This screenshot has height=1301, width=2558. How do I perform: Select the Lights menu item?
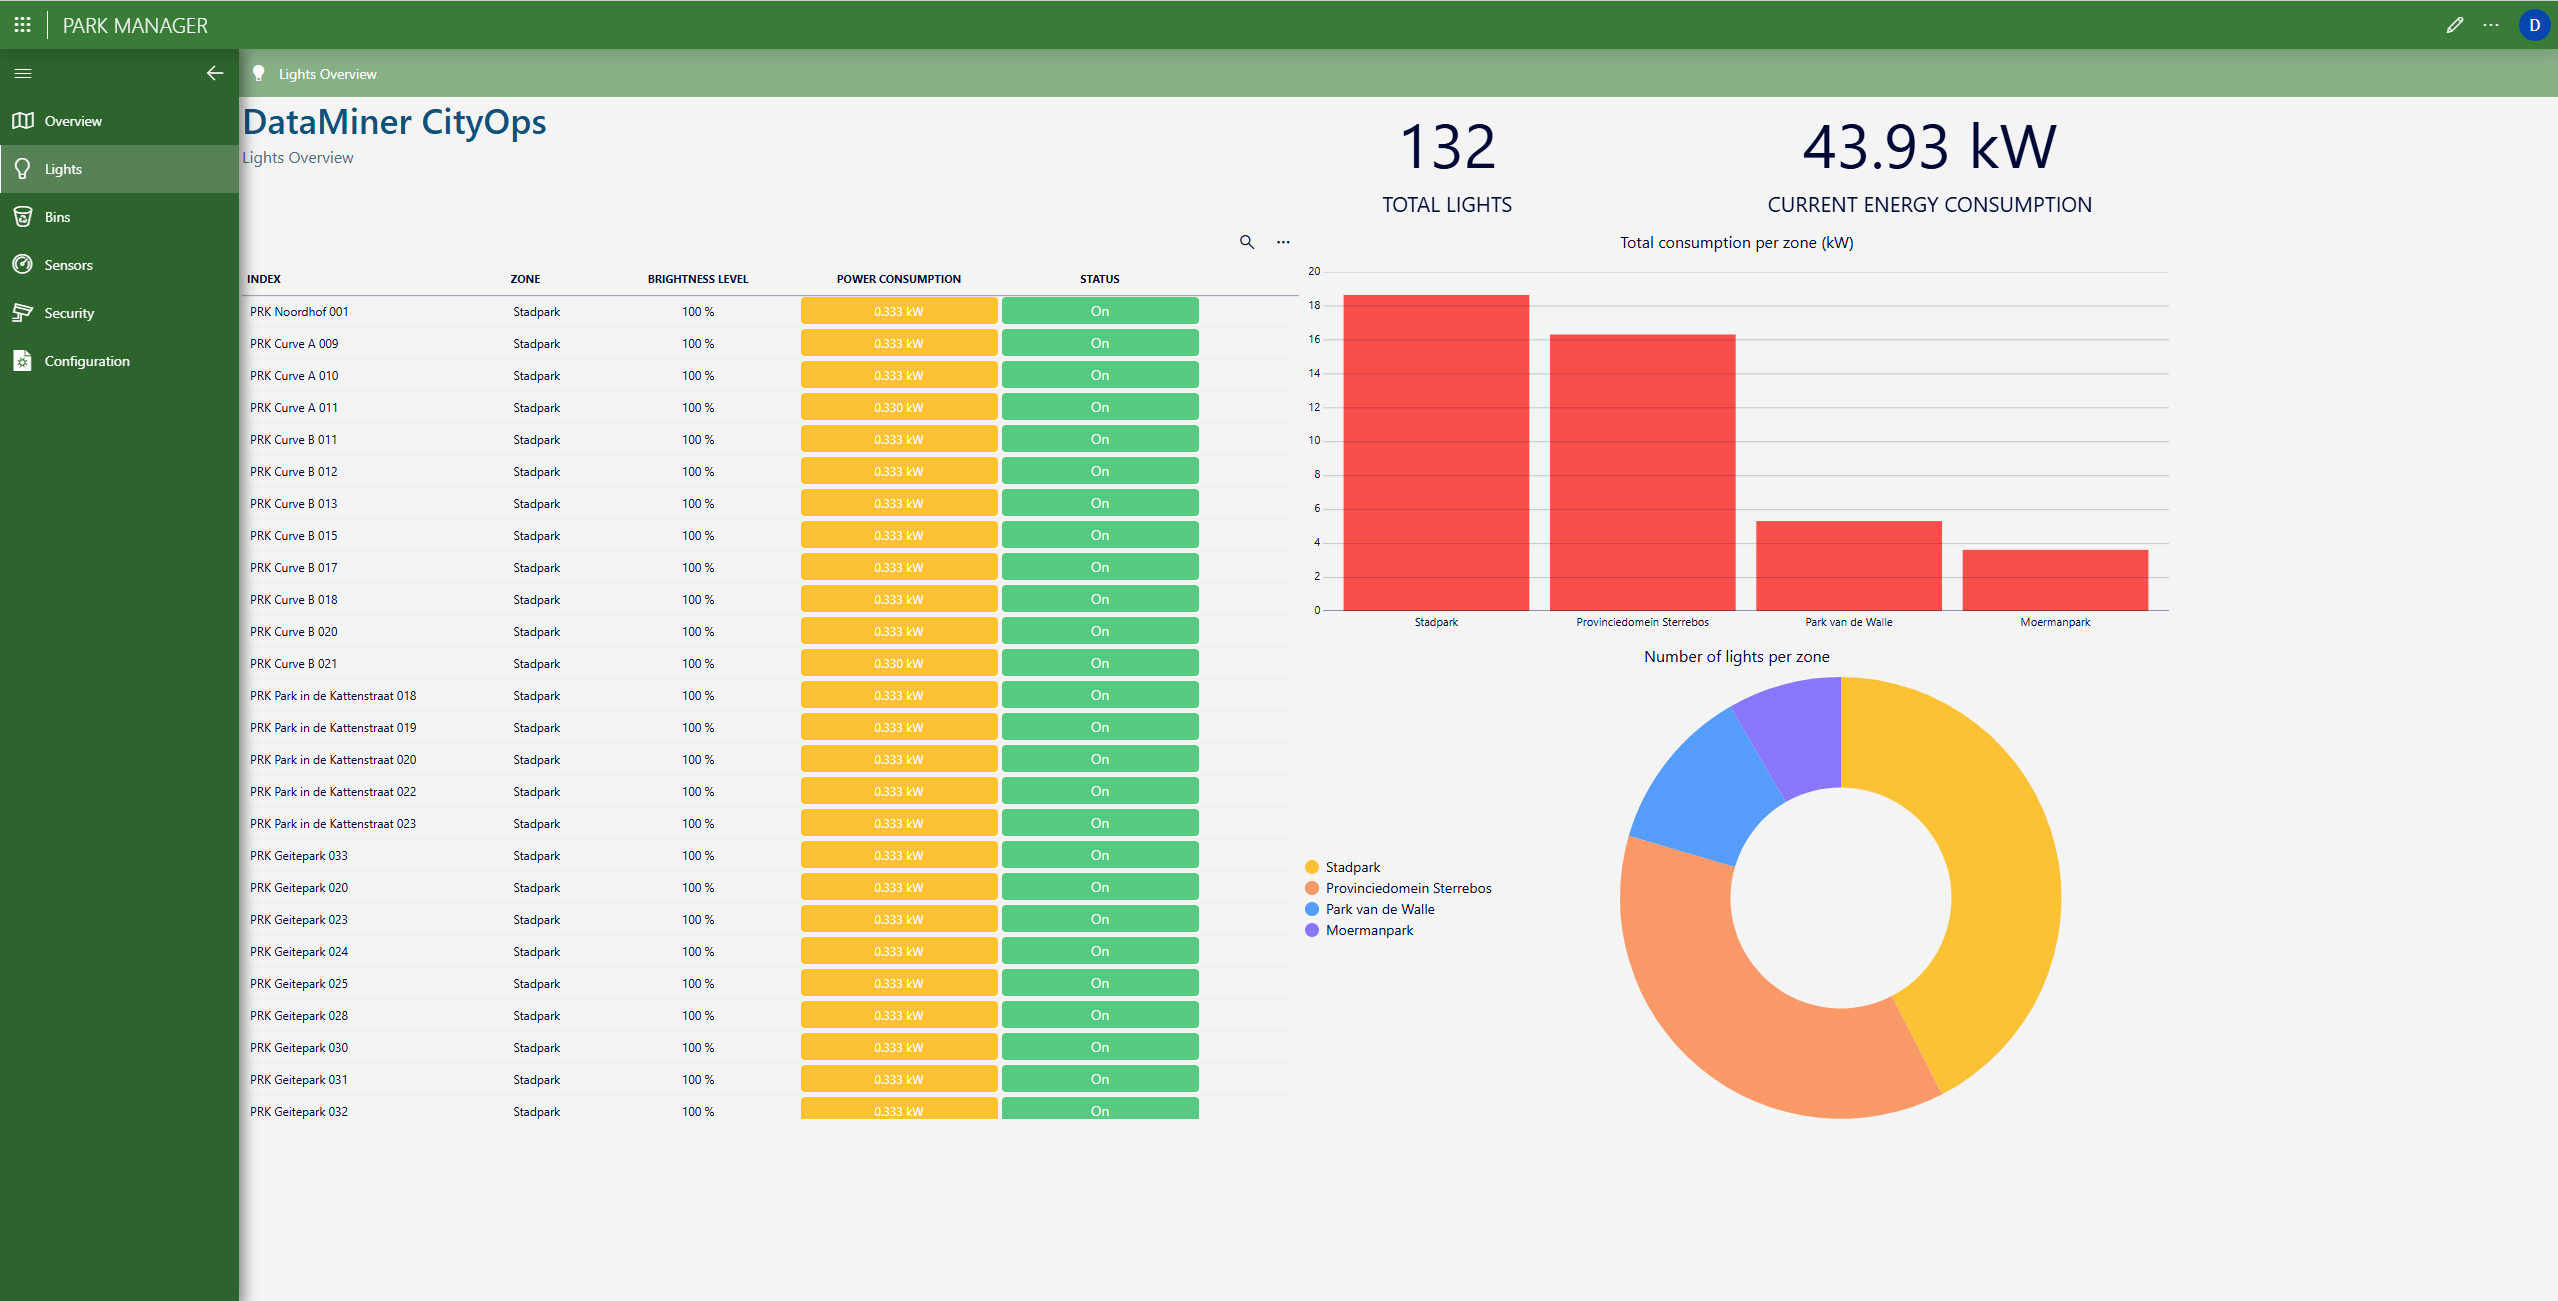pyautogui.click(x=63, y=169)
